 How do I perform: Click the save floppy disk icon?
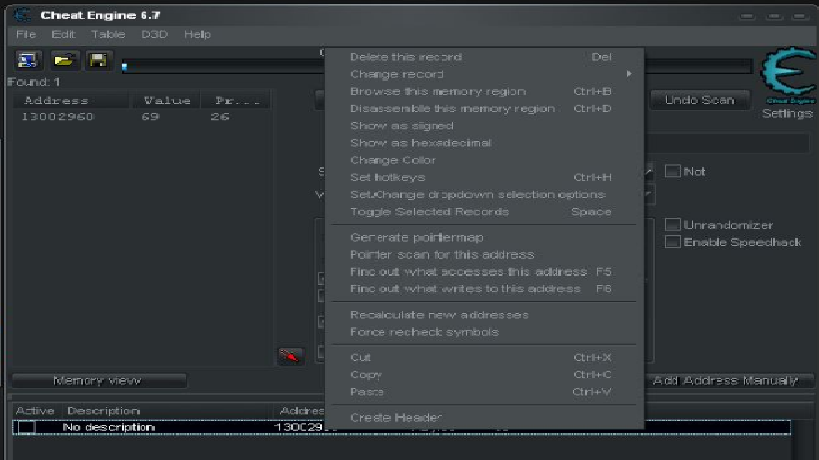click(97, 61)
